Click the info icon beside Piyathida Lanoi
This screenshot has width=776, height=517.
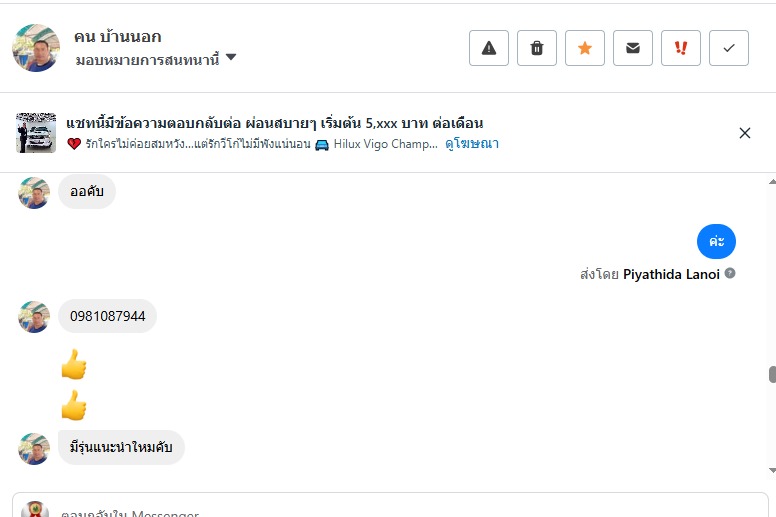(x=730, y=274)
